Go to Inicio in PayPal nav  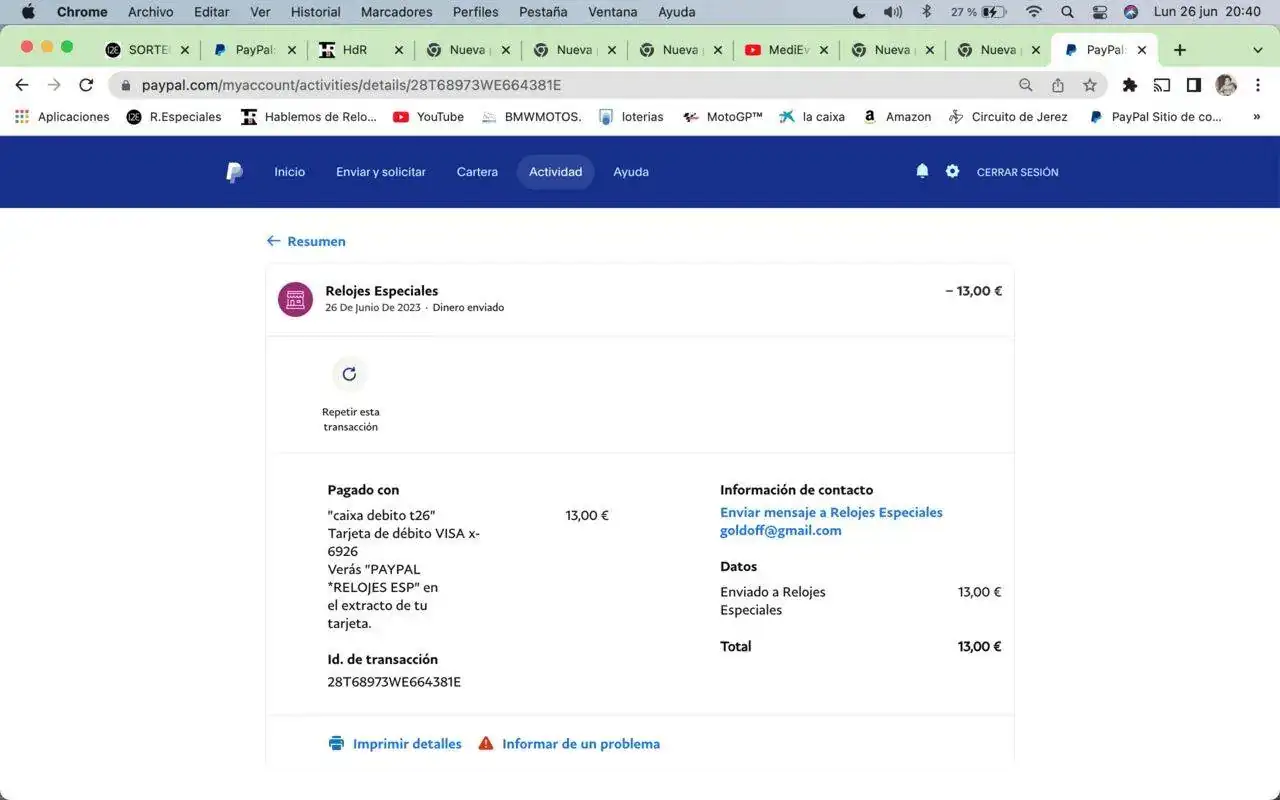click(290, 172)
